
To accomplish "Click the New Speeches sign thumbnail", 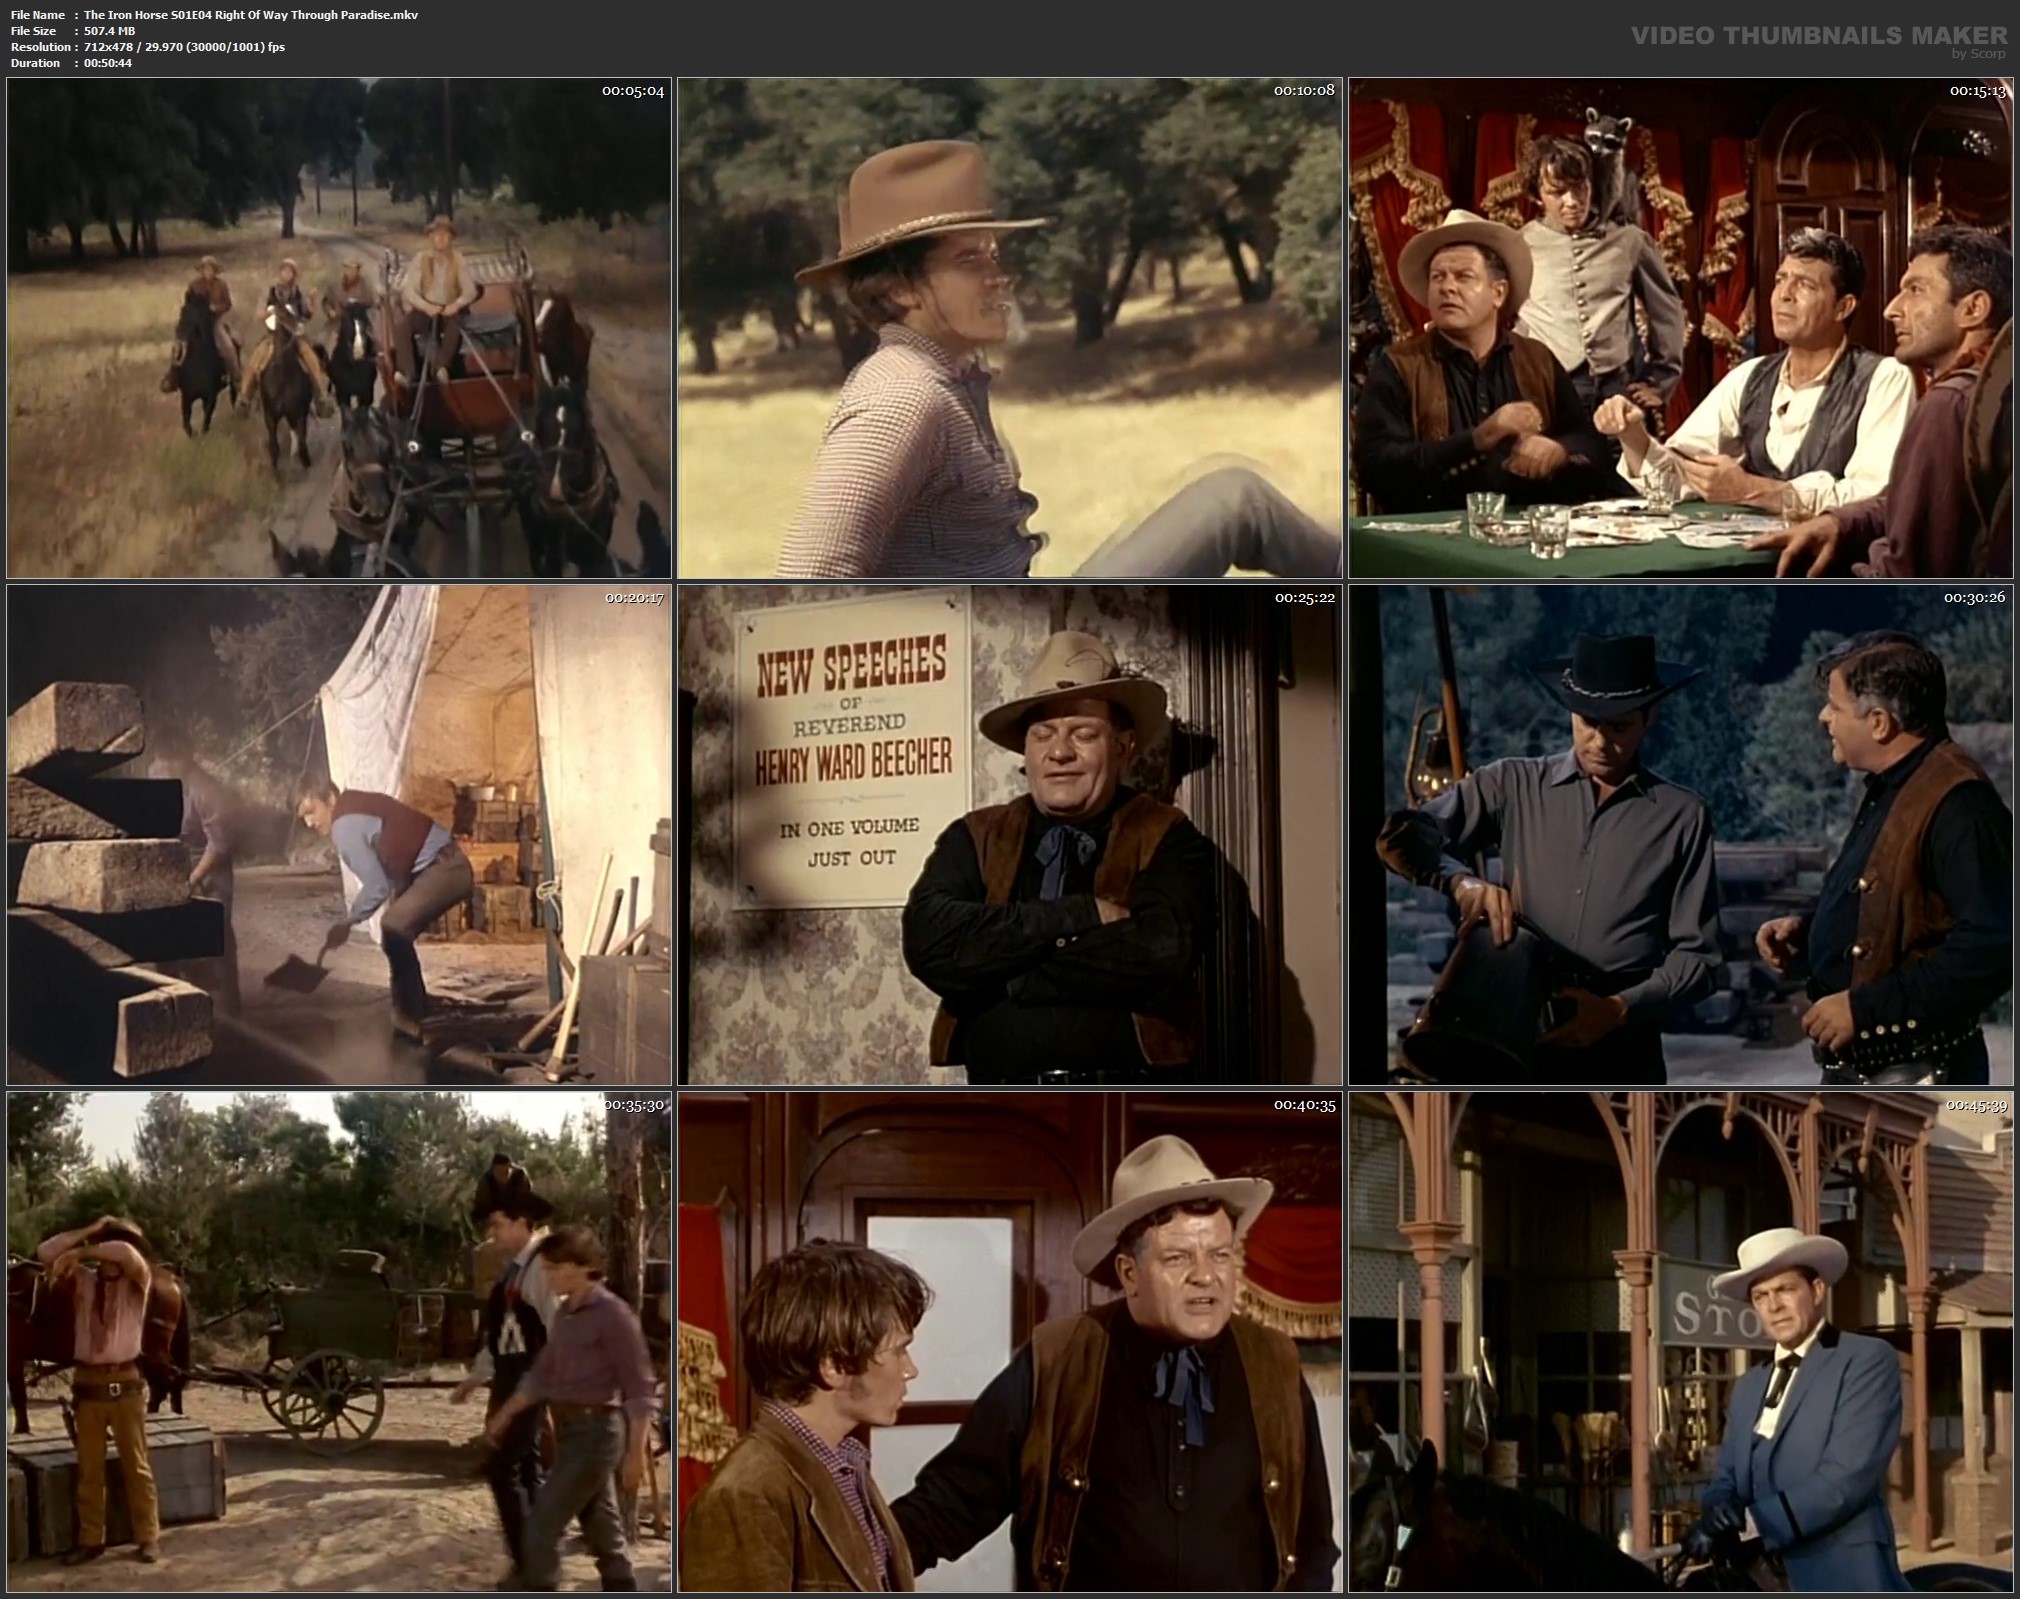I will tap(1010, 835).
